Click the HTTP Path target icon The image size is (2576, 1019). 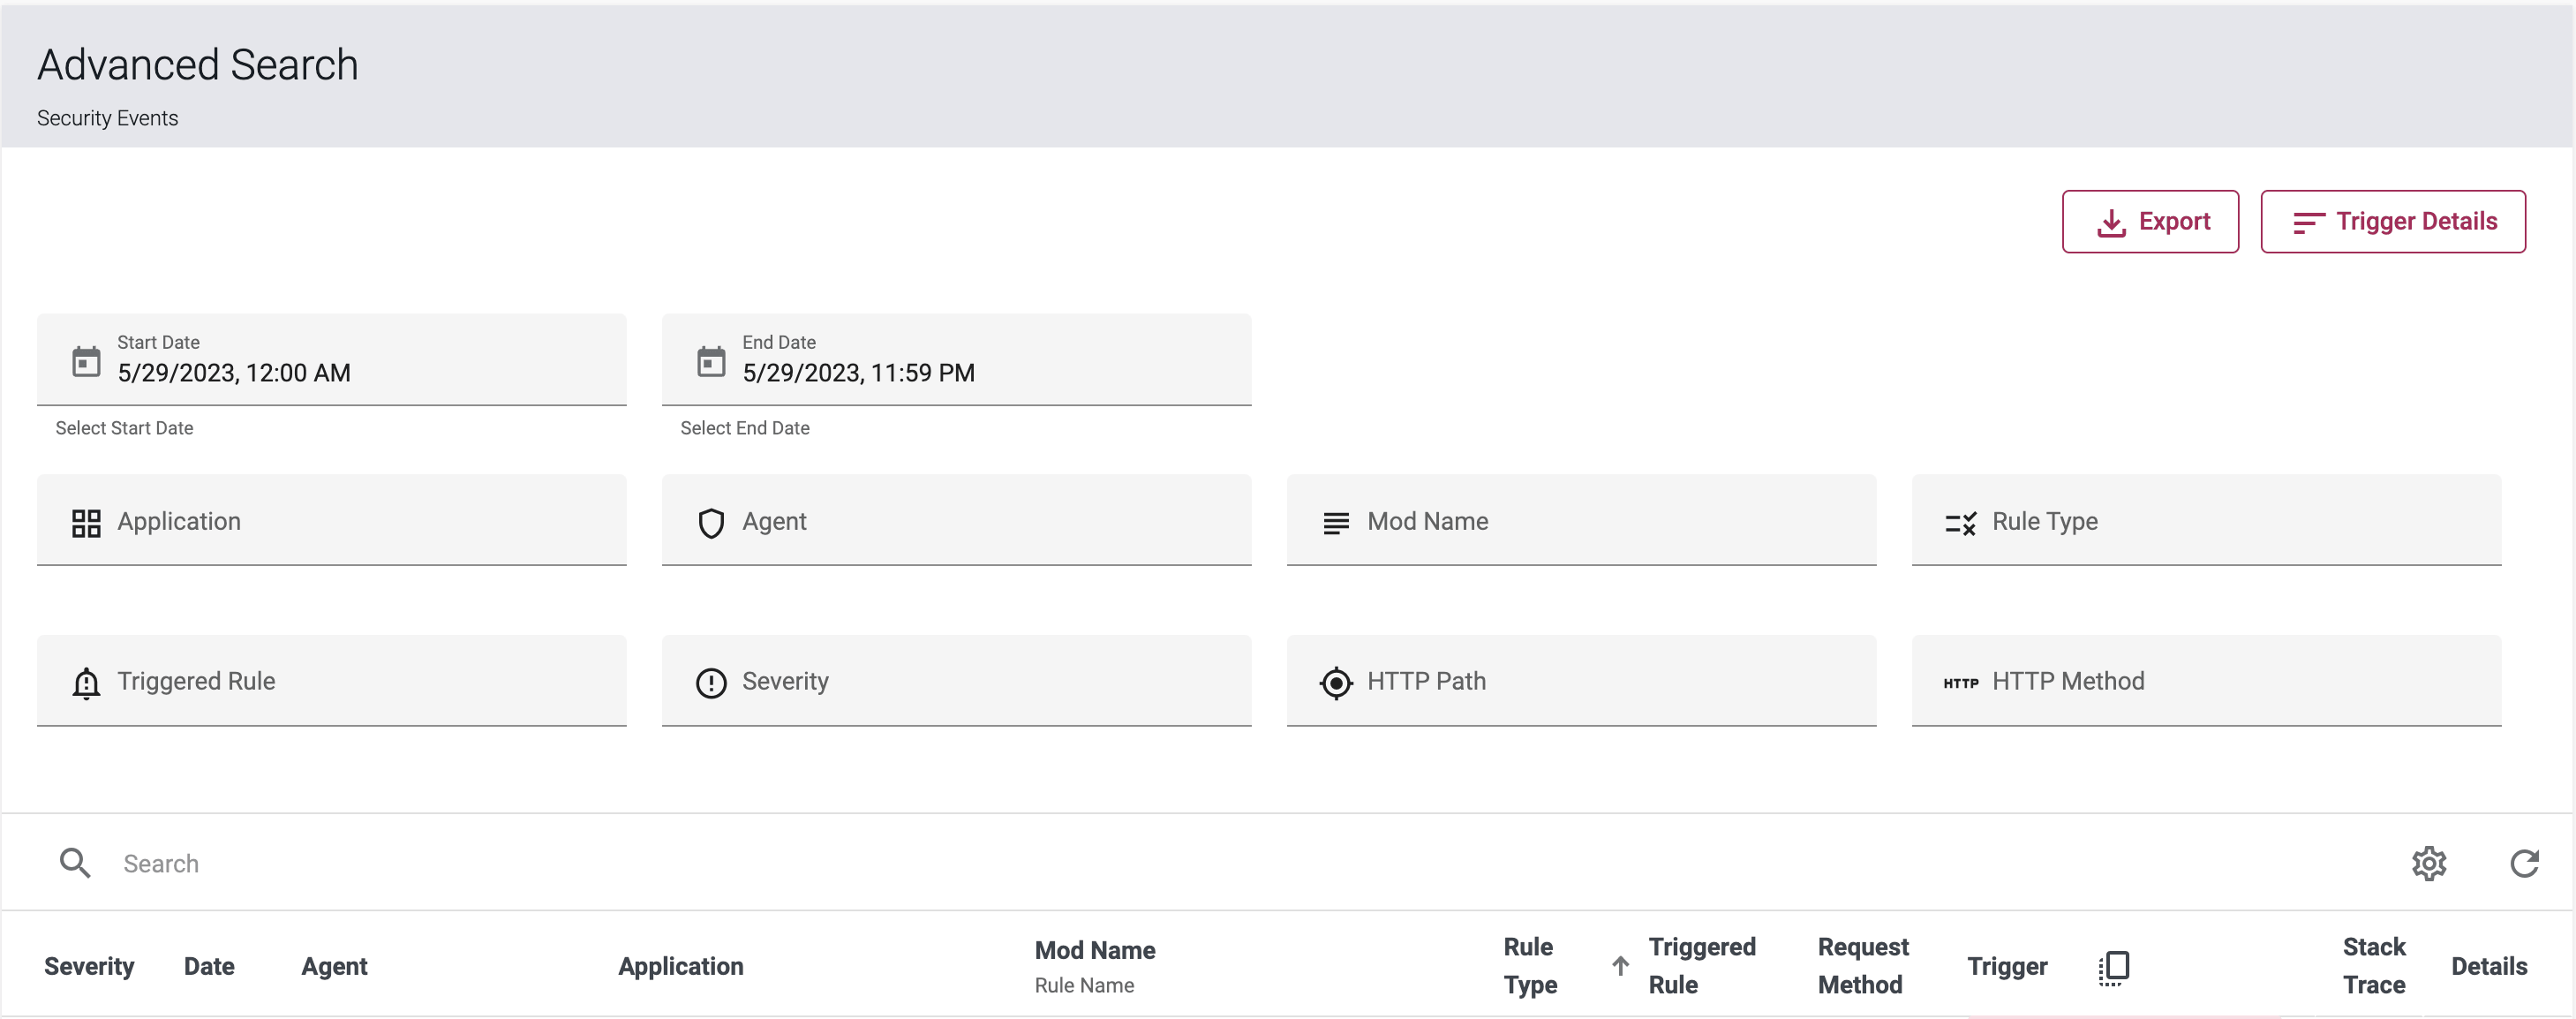tap(1336, 683)
